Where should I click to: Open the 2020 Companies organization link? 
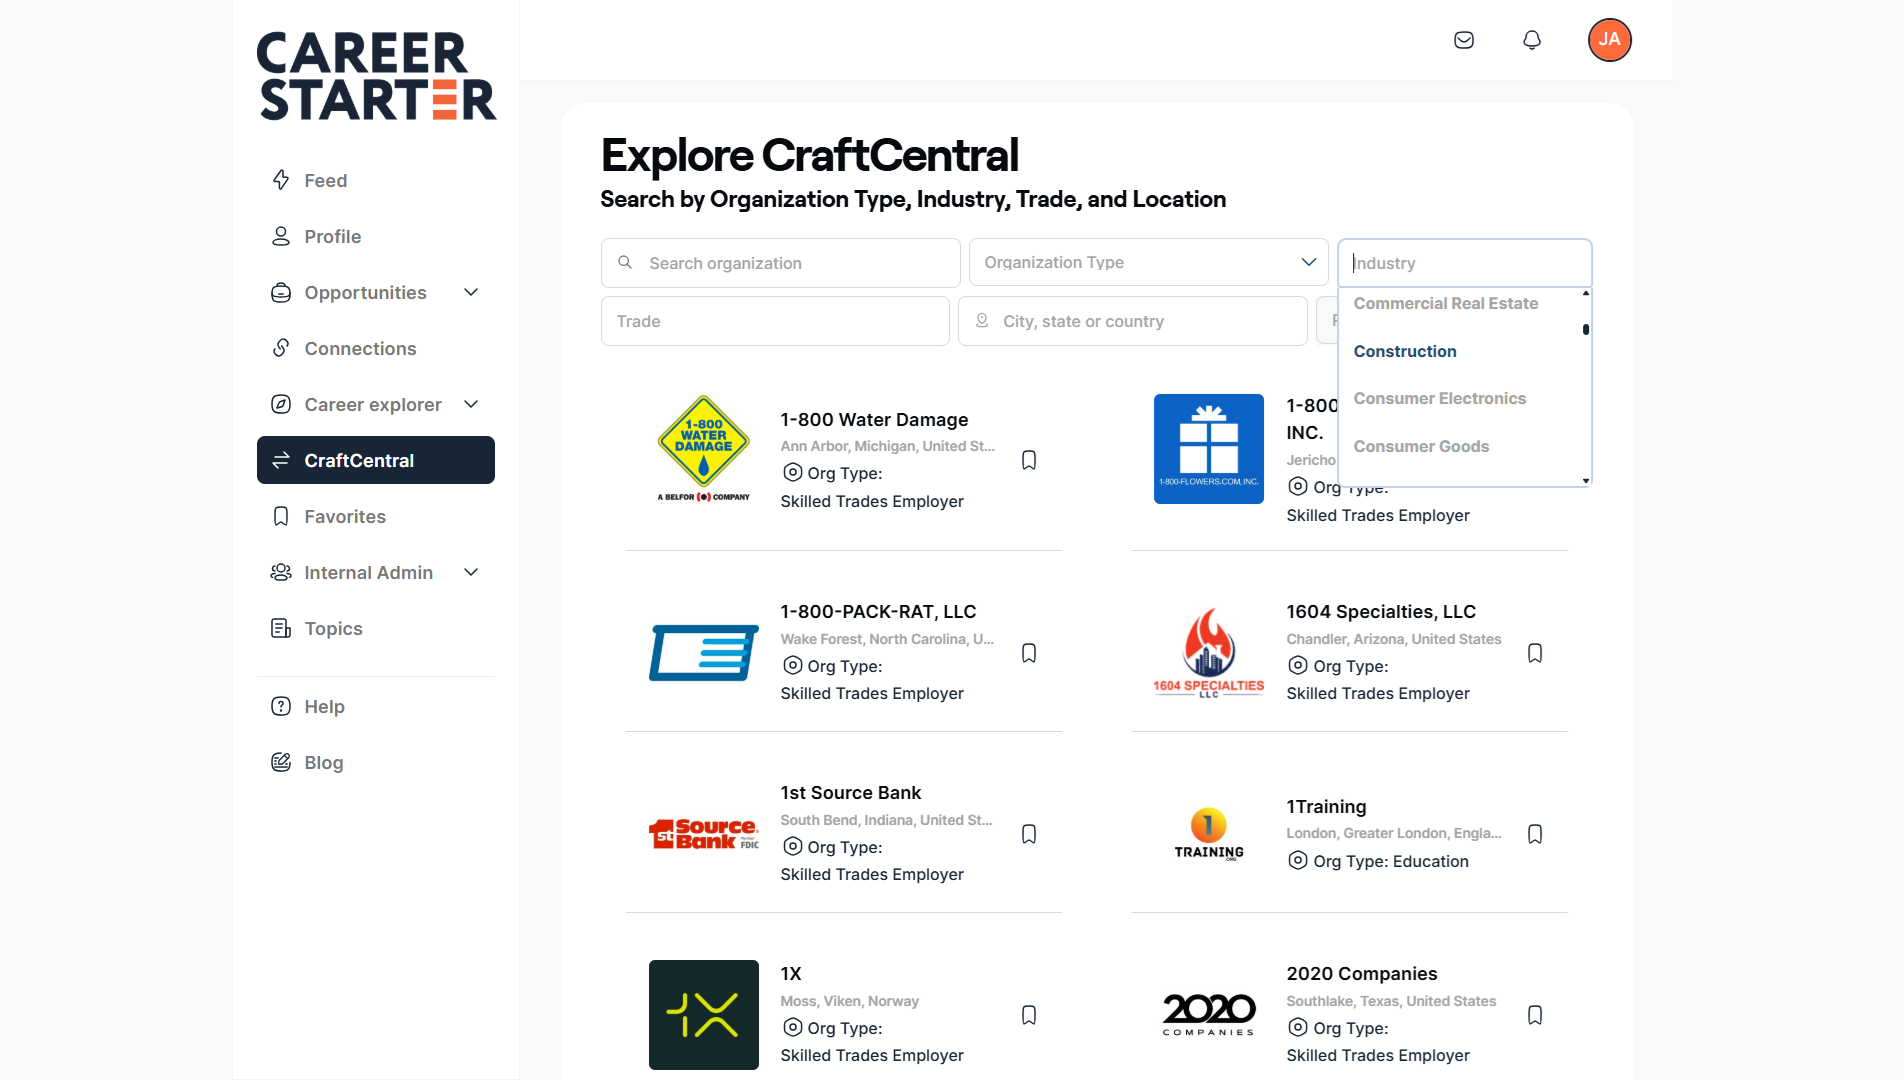coord(1361,974)
